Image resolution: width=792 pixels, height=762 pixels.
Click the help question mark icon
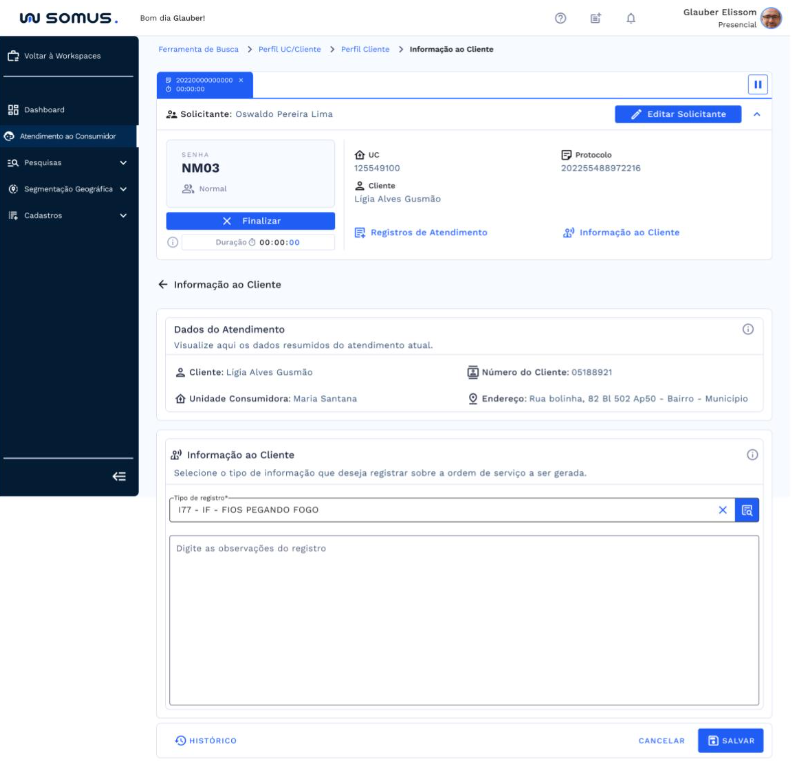560,18
